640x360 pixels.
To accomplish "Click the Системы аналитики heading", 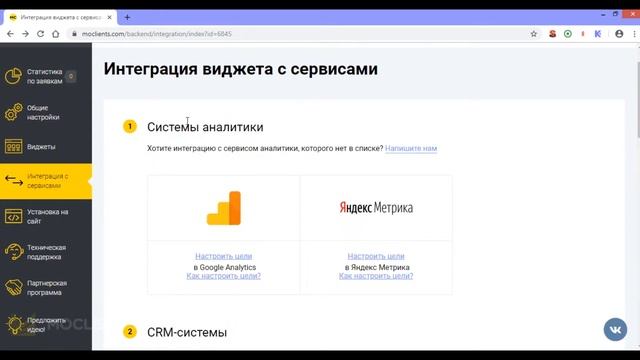I will [x=205, y=127].
